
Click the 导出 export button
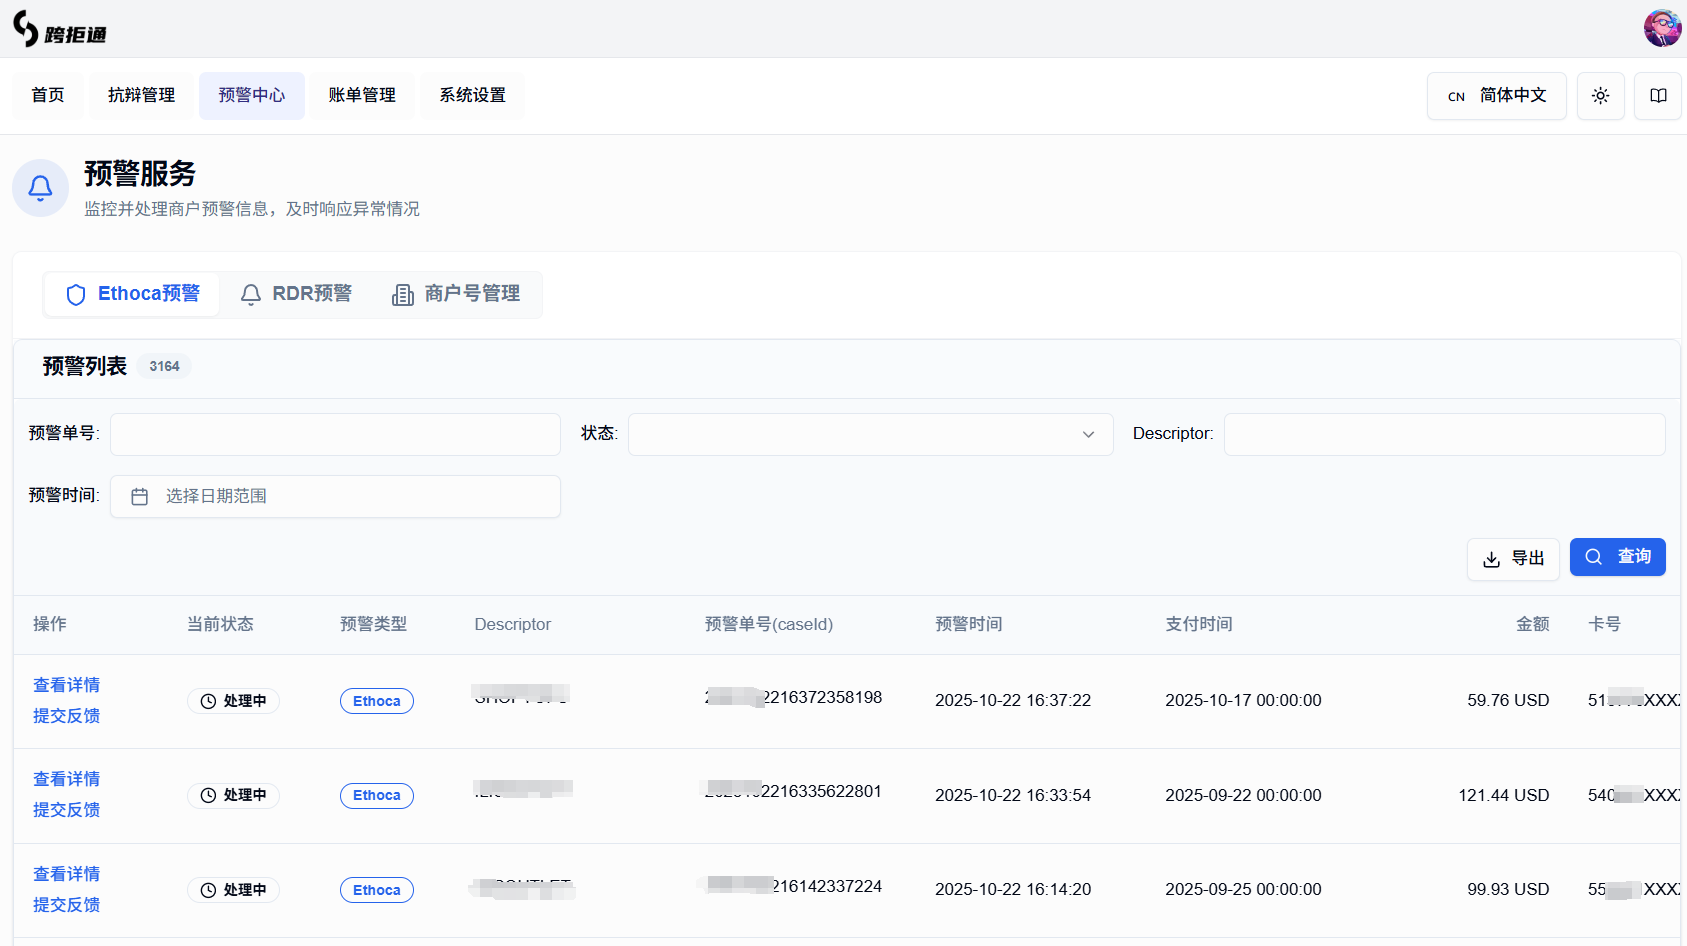point(1512,559)
